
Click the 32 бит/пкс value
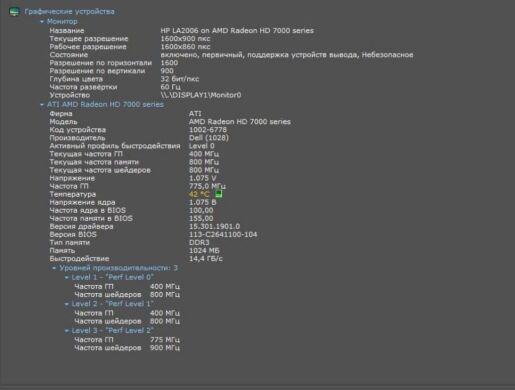[x=180, y=79]
